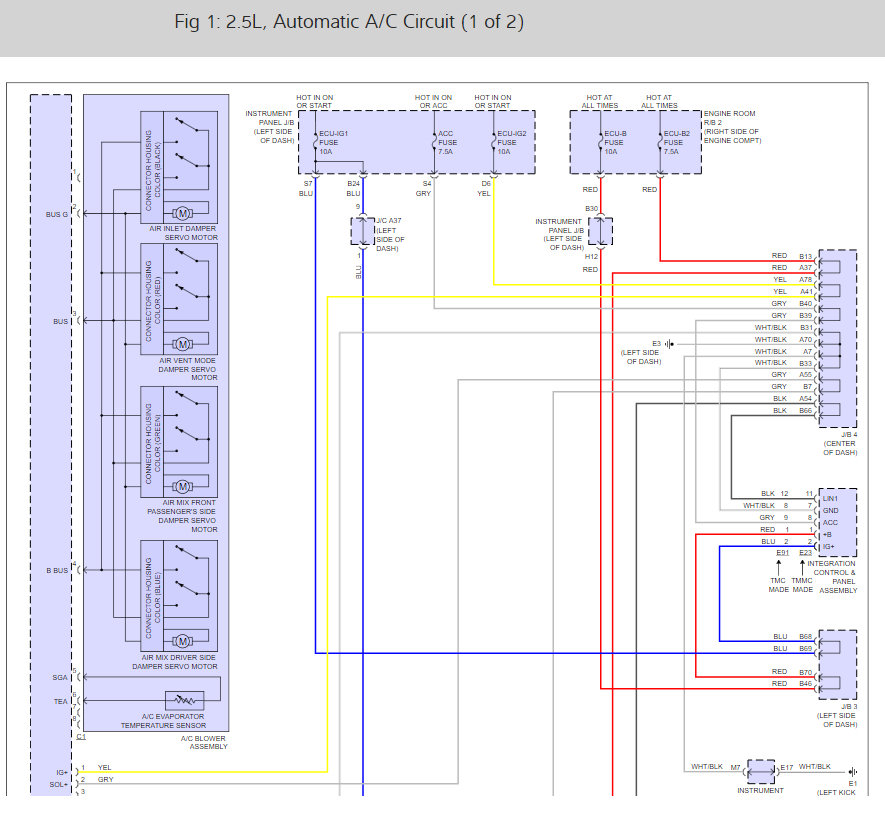The height and width of the screenshot is (813, 885).
Task: Click the J/C A37 junction connector box
Action: (363, 231)
